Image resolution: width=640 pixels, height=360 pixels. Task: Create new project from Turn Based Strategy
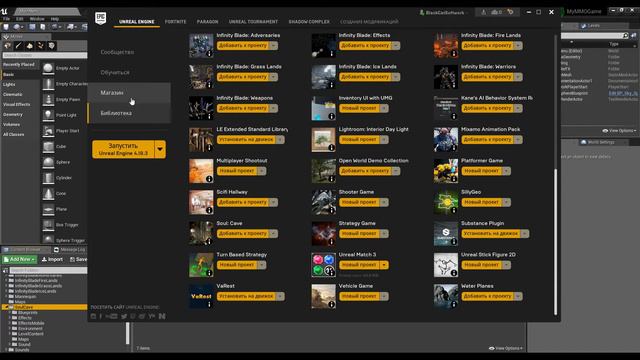click(x=237, y=265)
